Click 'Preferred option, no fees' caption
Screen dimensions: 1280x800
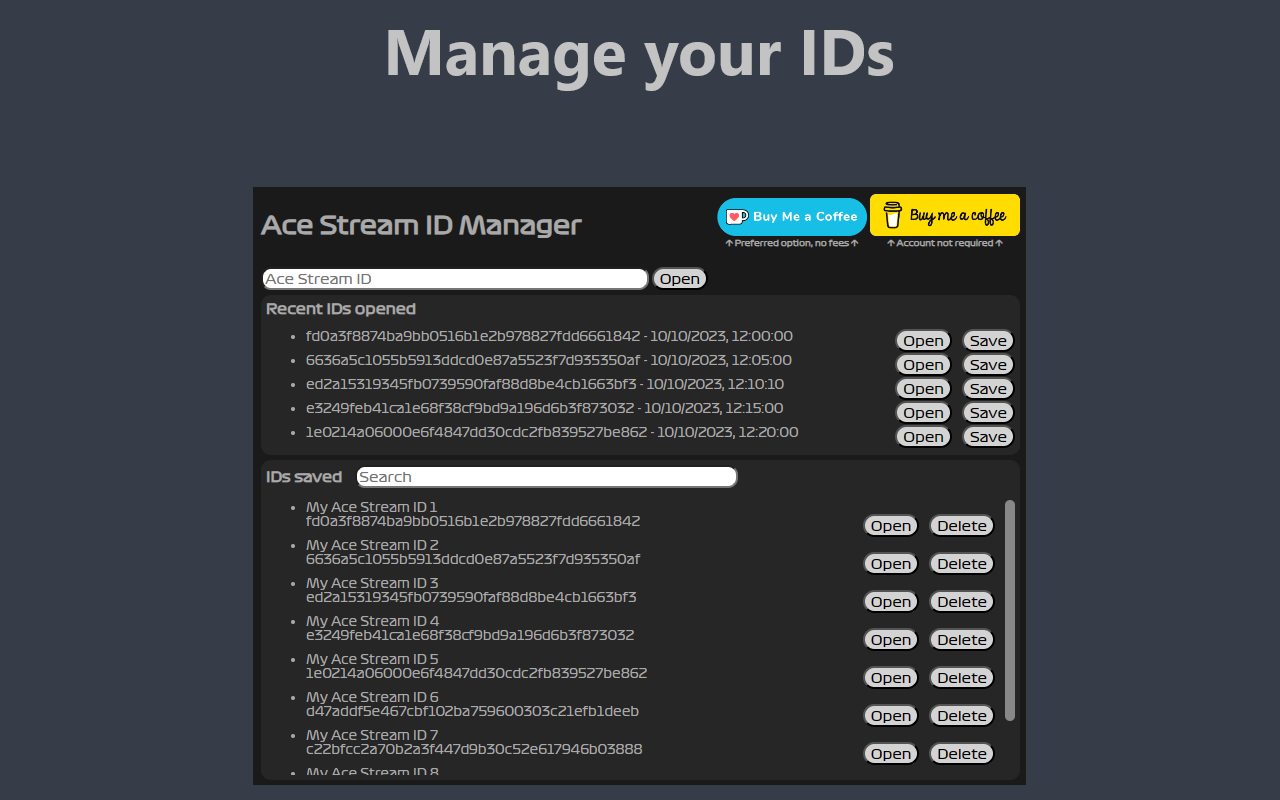[792, 243]
